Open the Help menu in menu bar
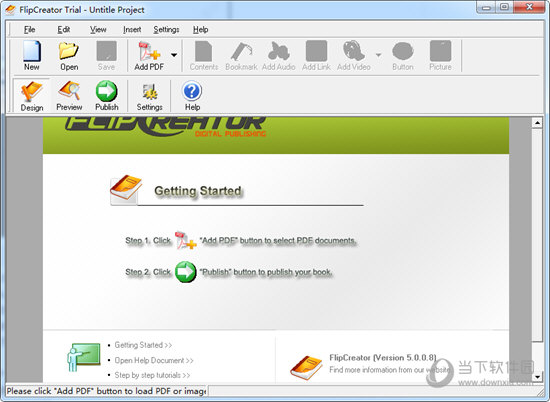Image resolution: width=550 pixels, height=402 pixels. 201,30
